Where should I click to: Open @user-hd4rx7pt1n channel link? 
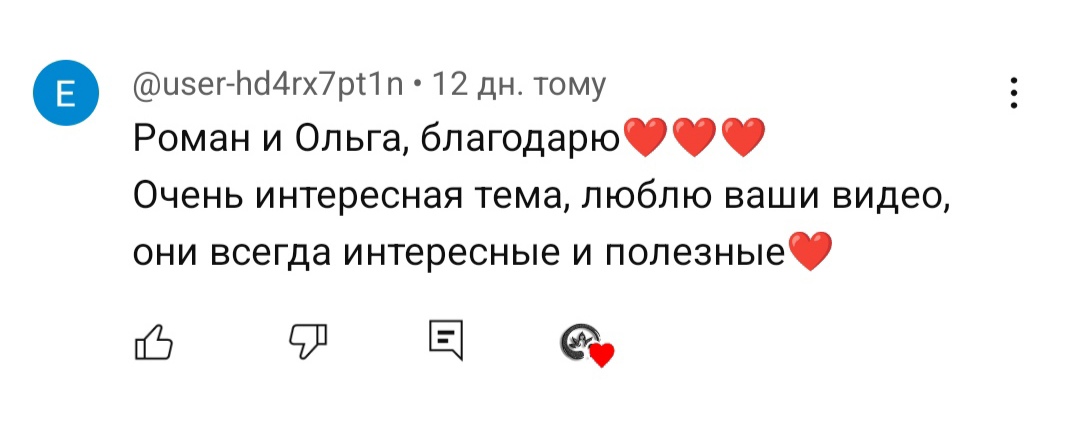point(269,86)
